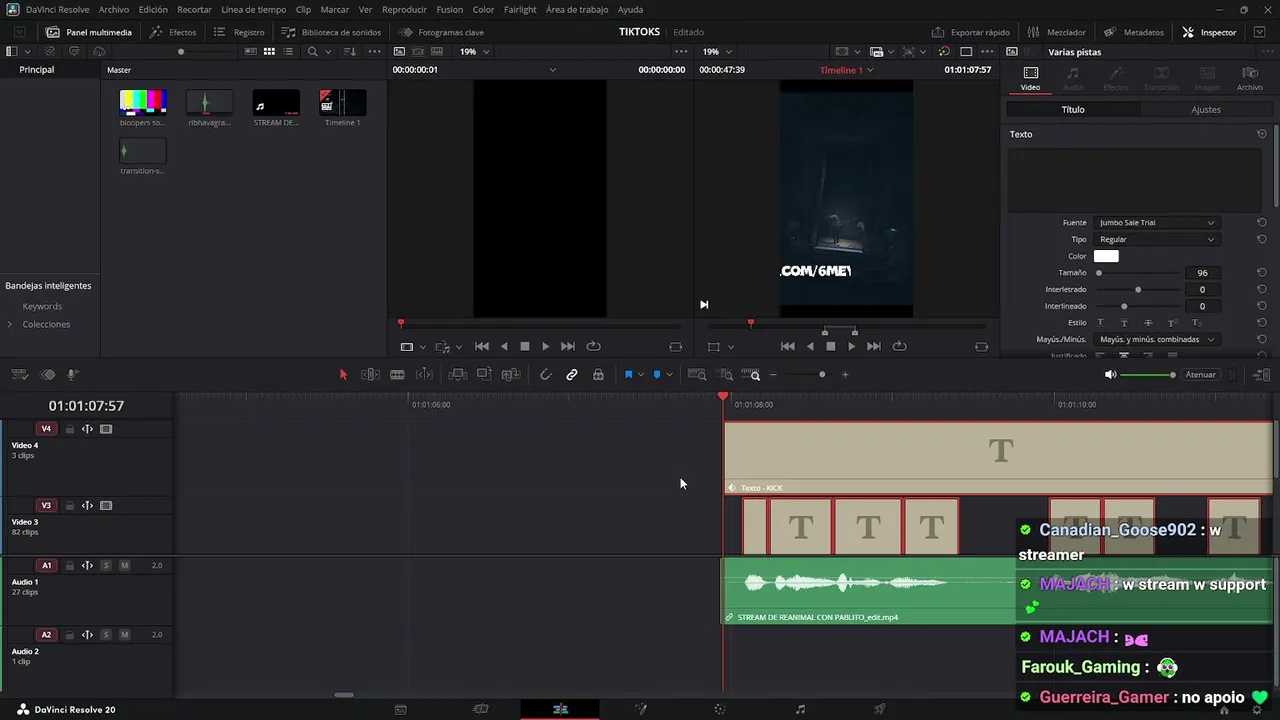1280x720 pixels.
Task: Add a blue flag to the clip
Action: (629, 374)
